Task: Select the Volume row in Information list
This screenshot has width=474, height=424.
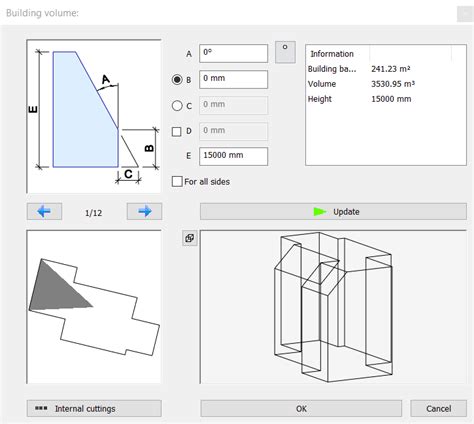Action: pyautogui.click(x=386, y=84)
